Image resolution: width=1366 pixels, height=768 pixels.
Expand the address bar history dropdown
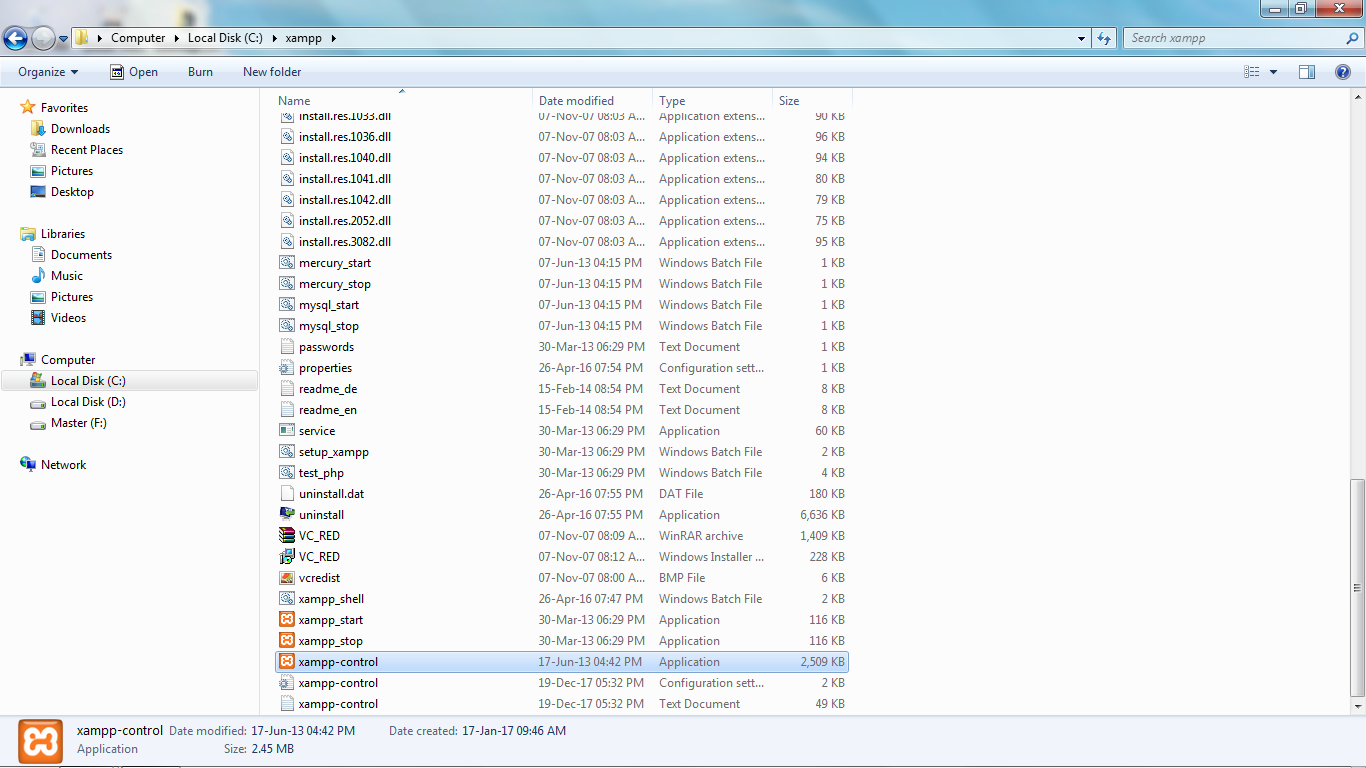tap(1082, 38)
